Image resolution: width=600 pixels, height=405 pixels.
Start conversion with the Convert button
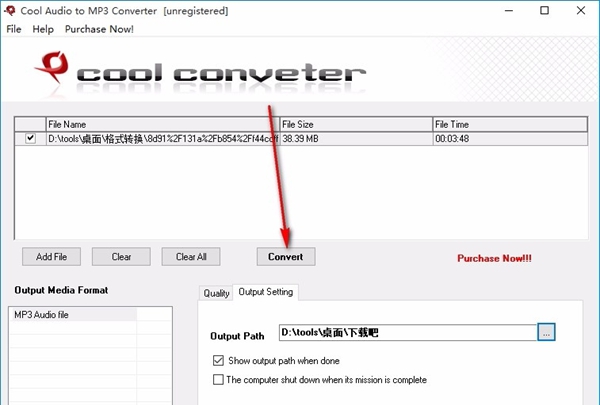tap(286, 256)
